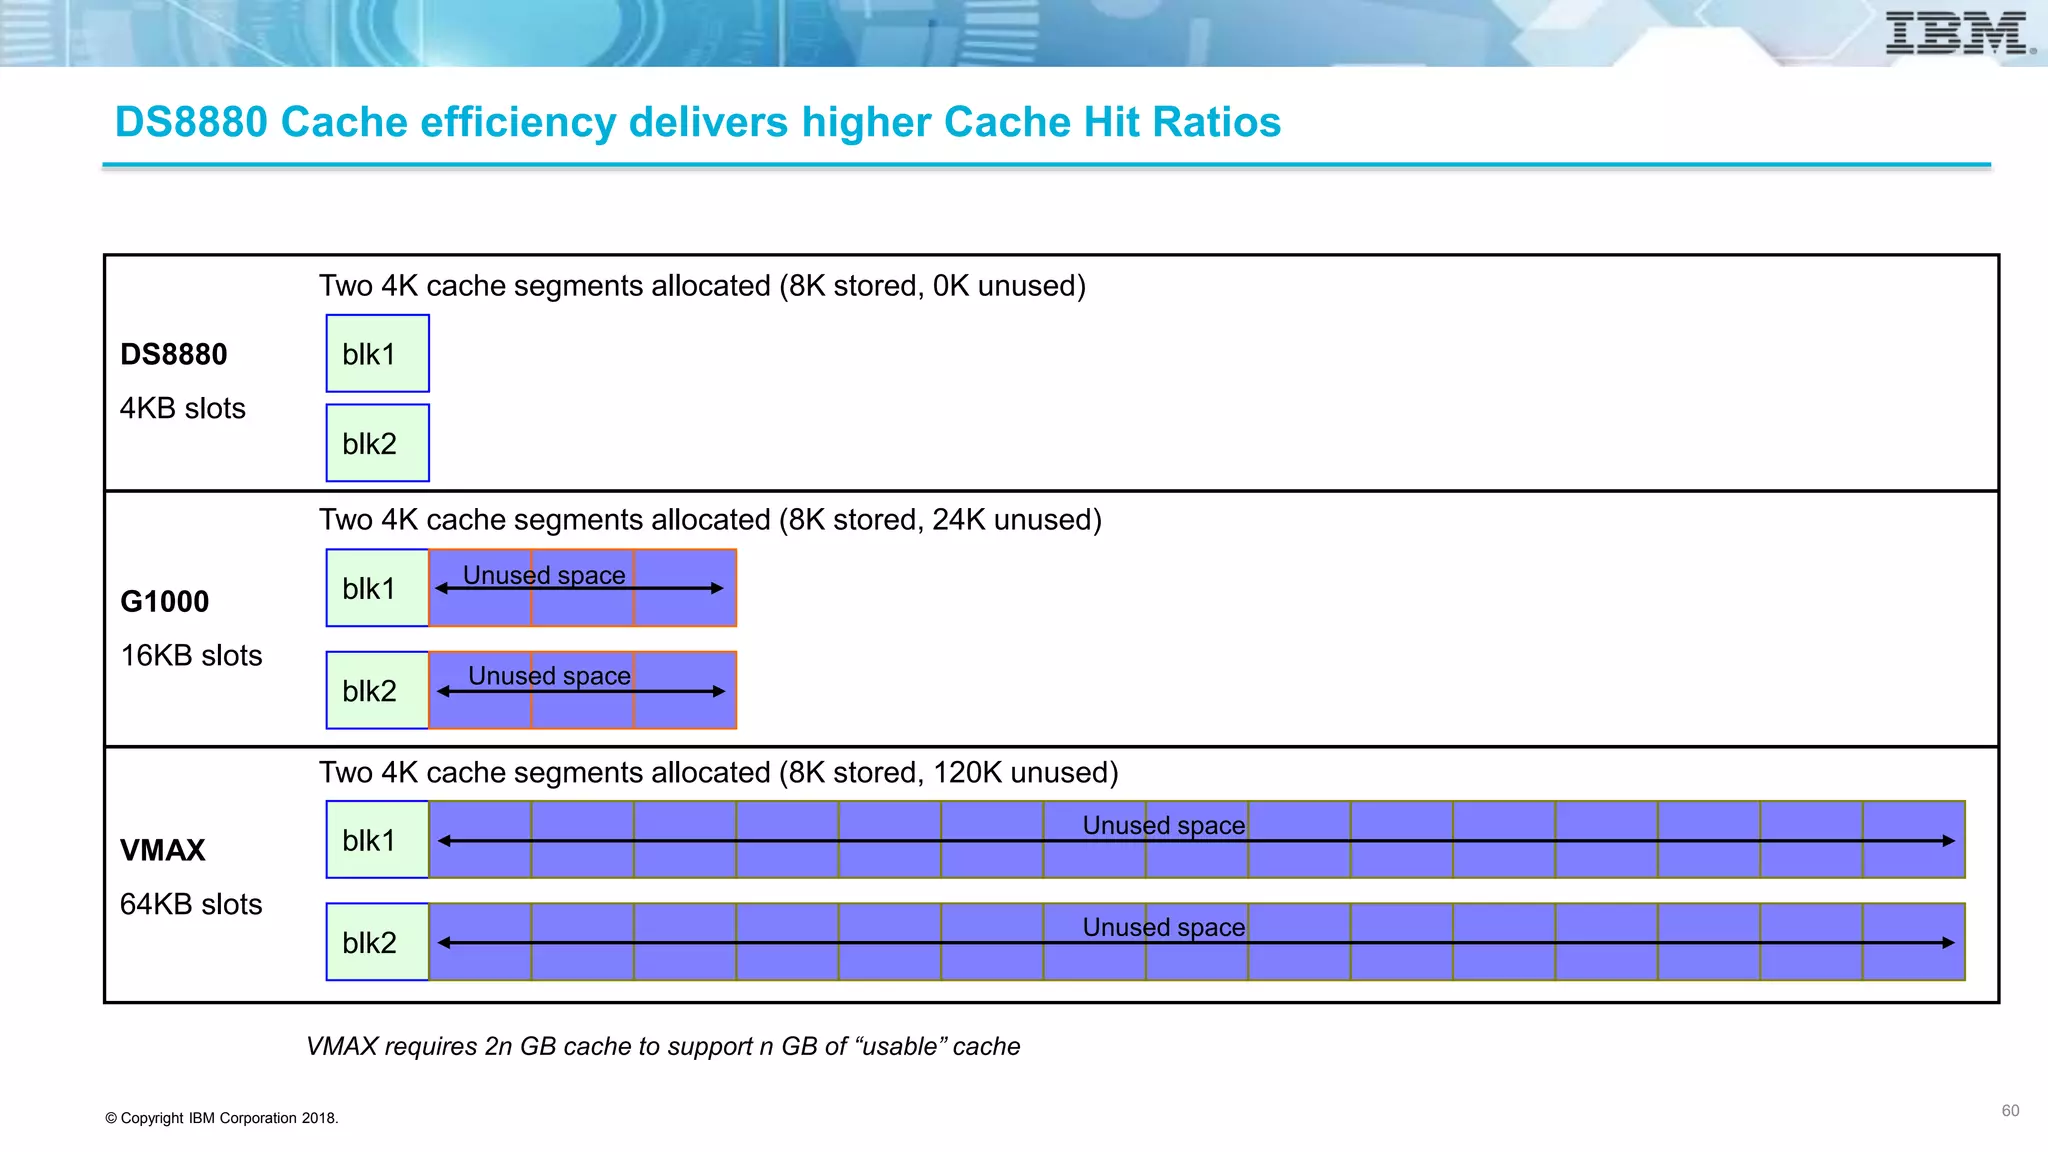
Task: Click the DS8880 blk2 box
Action: (x=378, y=443)
